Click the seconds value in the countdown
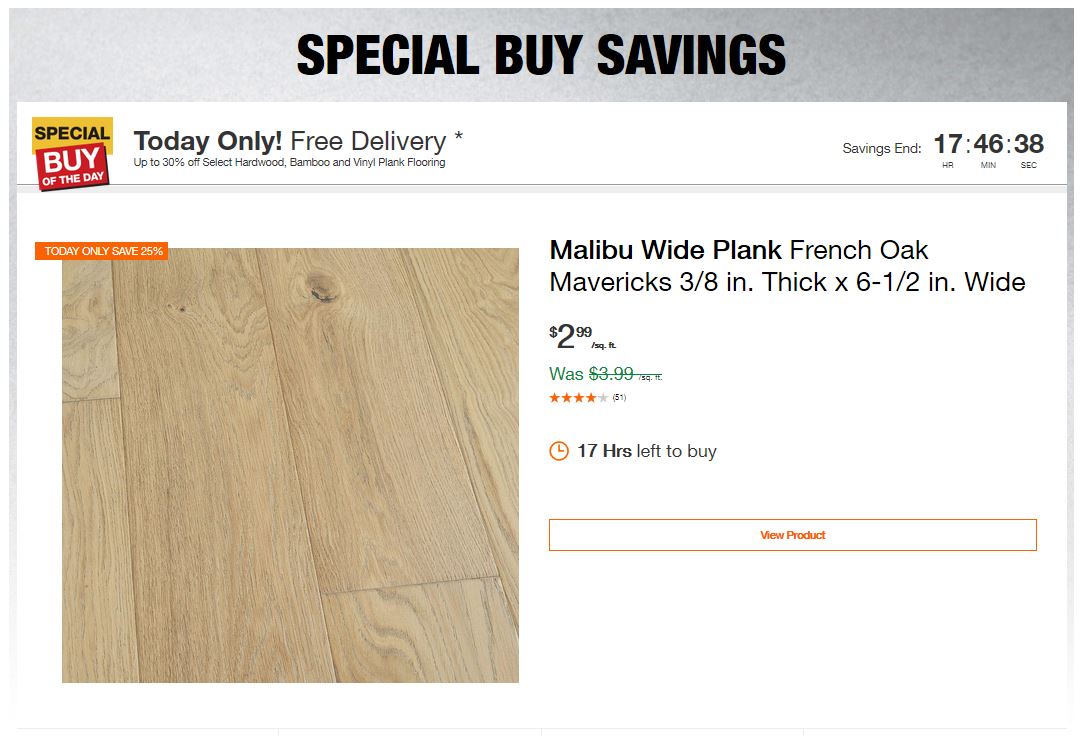1083x736 pixels. coord(1029,144)
